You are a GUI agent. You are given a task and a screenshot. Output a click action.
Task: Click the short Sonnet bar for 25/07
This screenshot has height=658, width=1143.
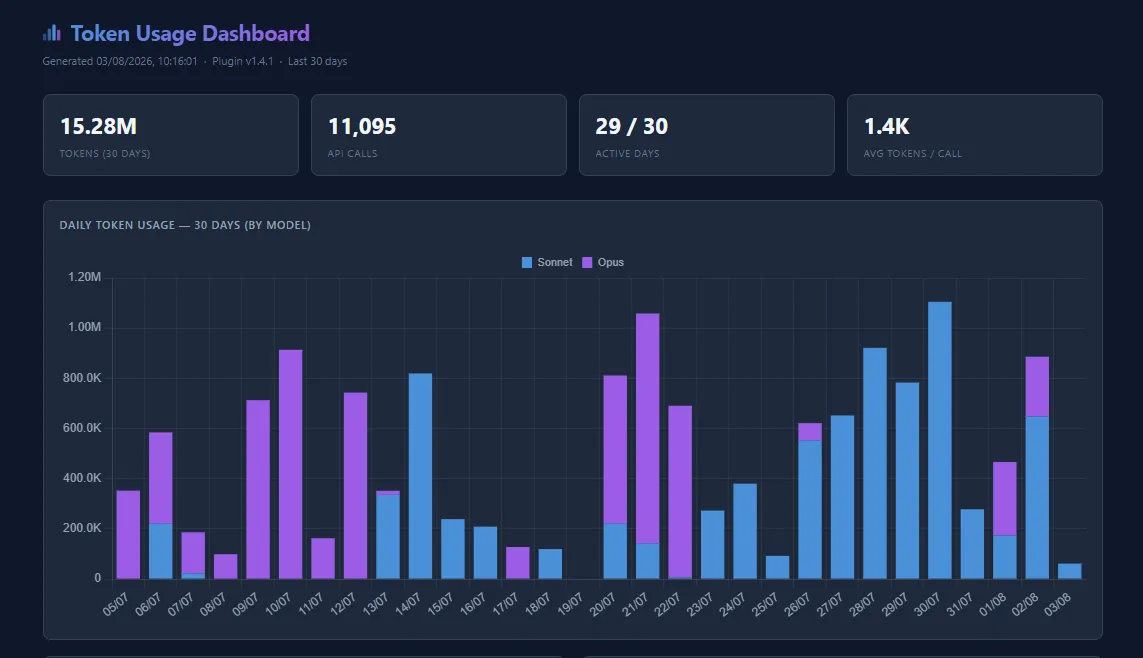click(x=777, y=568)
